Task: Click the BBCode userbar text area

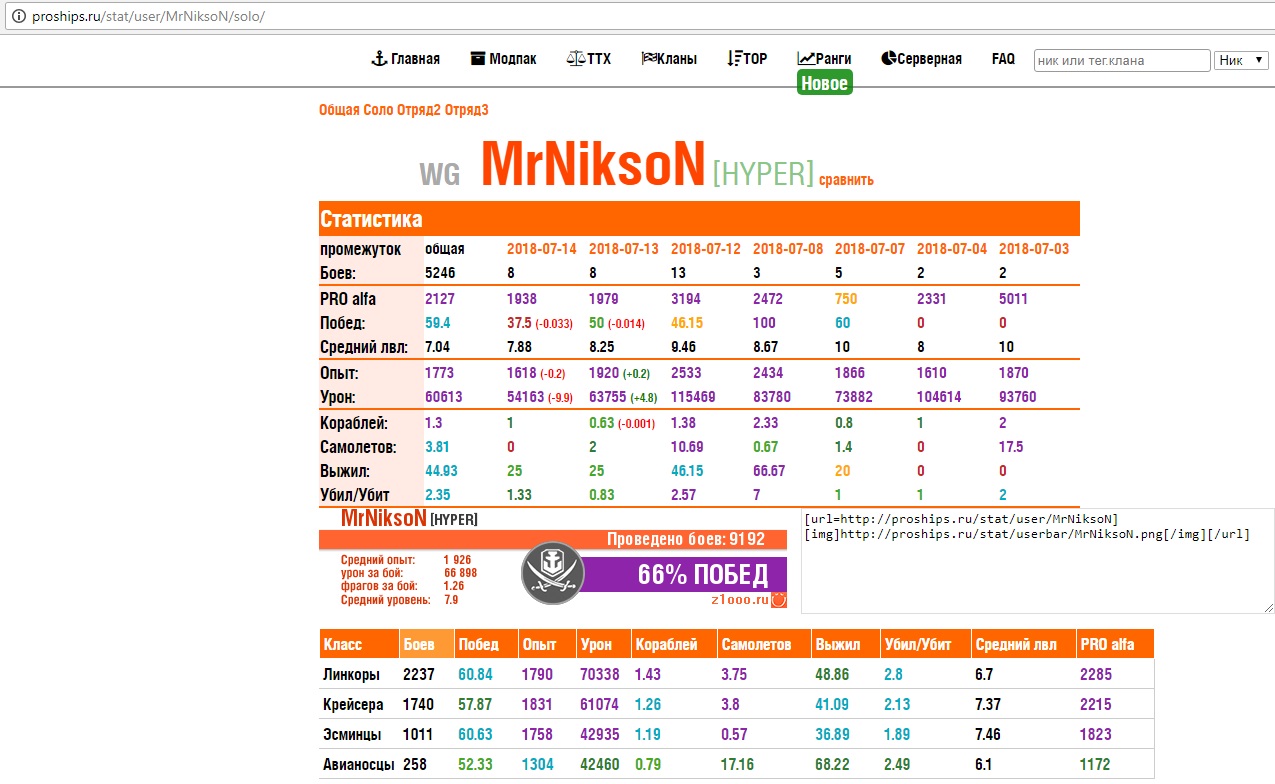Action: click(x=1038, y=560)
